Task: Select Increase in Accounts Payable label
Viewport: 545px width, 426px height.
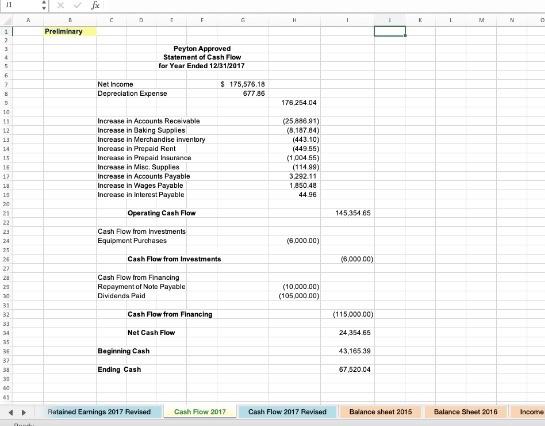Action: (x=144, y=177)
